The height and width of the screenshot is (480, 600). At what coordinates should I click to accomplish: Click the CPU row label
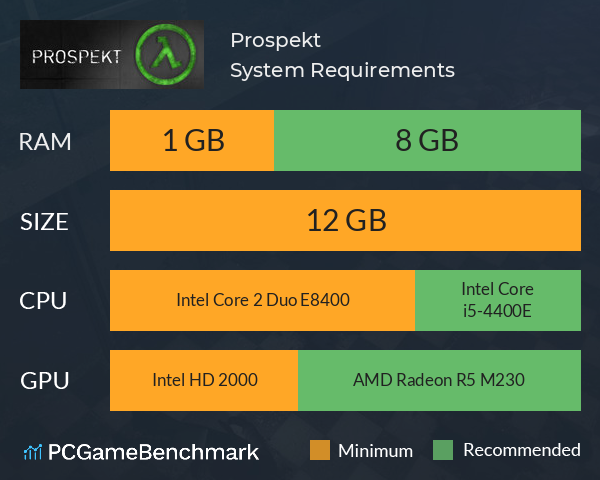pyautogui.click(x=43, y=300)
